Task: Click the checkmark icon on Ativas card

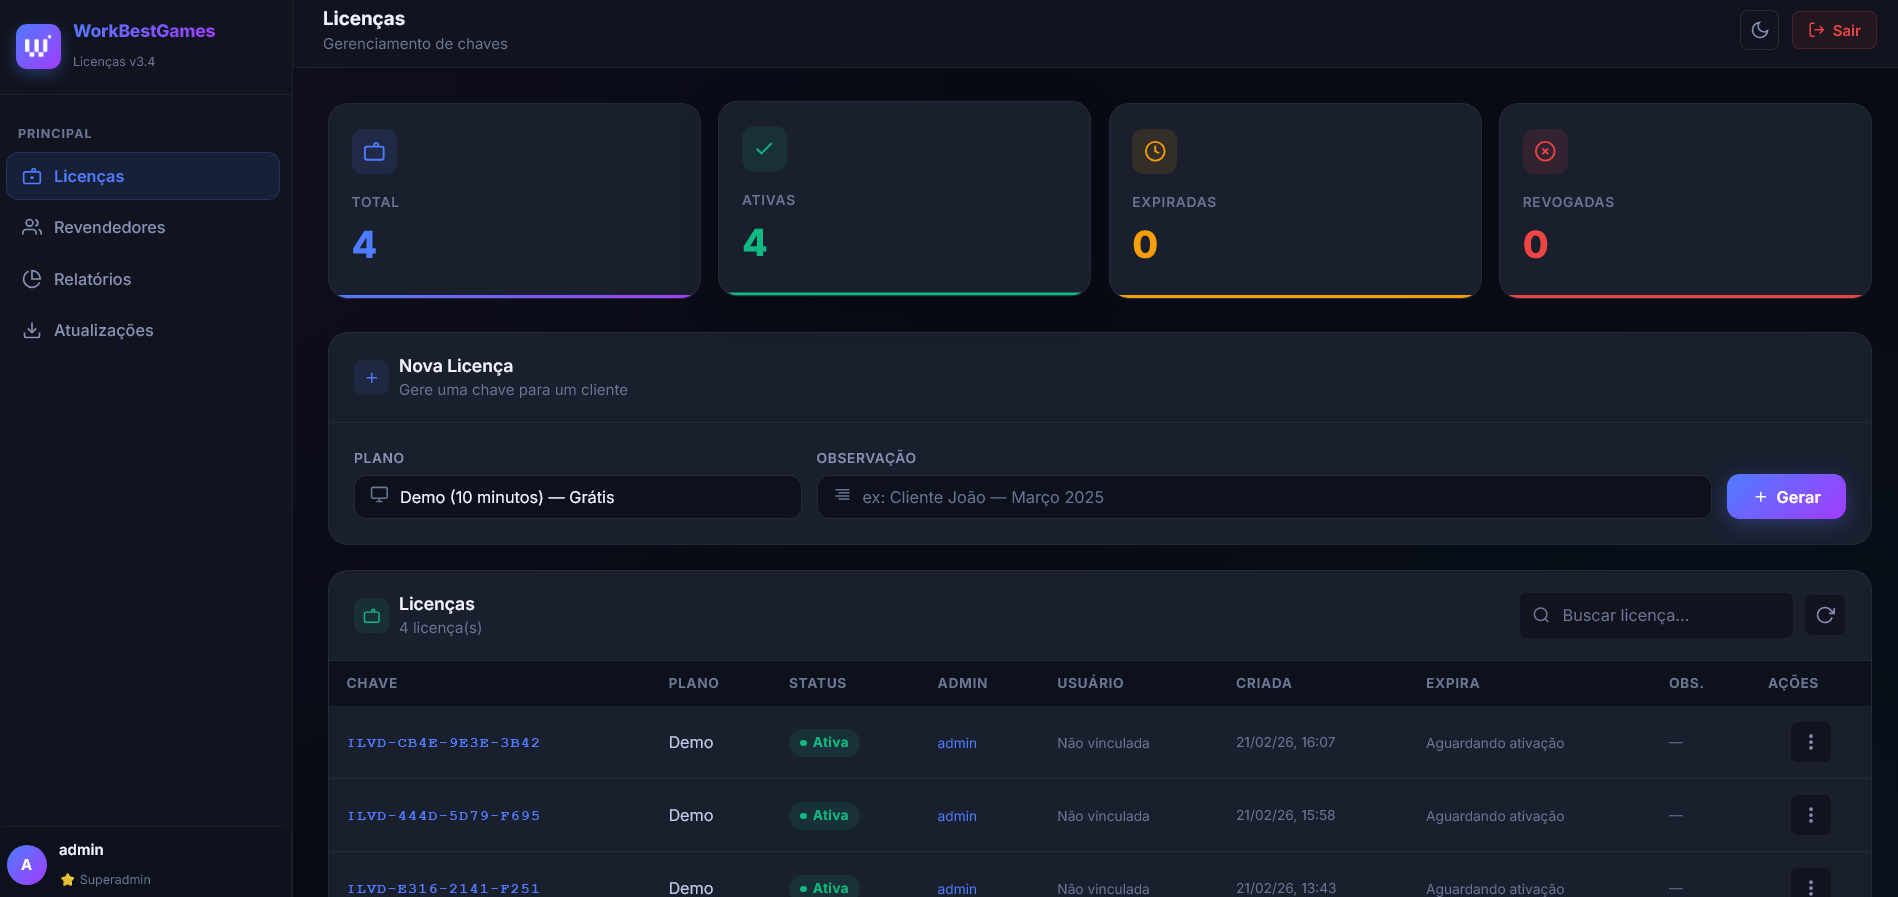Action: click(764, 149)
